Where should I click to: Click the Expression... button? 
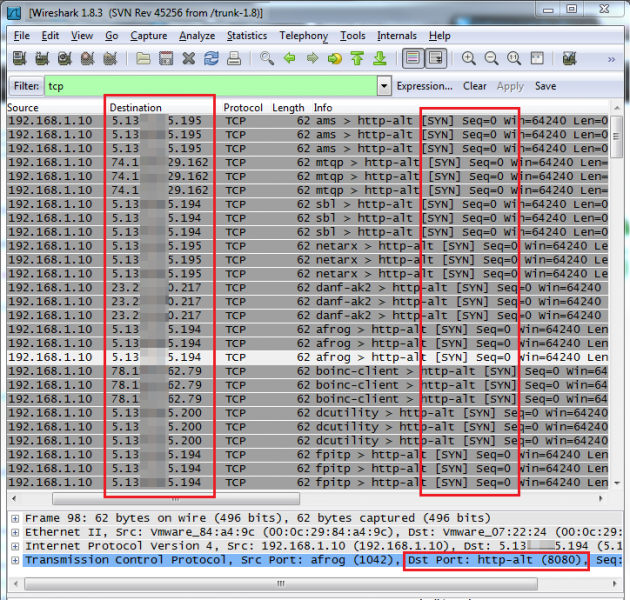pyautogui.click(x=425, y=86)
